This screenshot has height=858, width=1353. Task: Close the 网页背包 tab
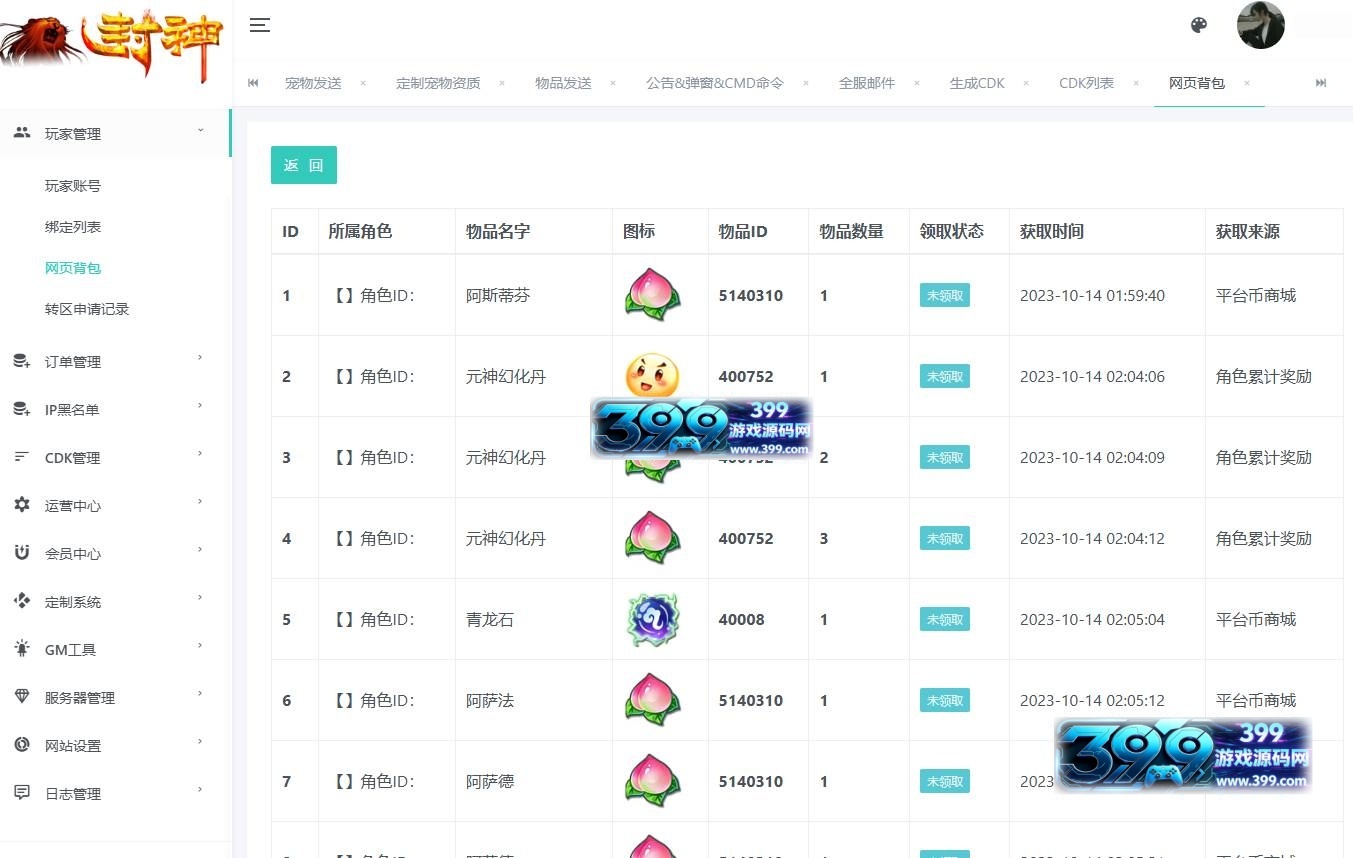pyautogui.click(x=1247, y=83)
